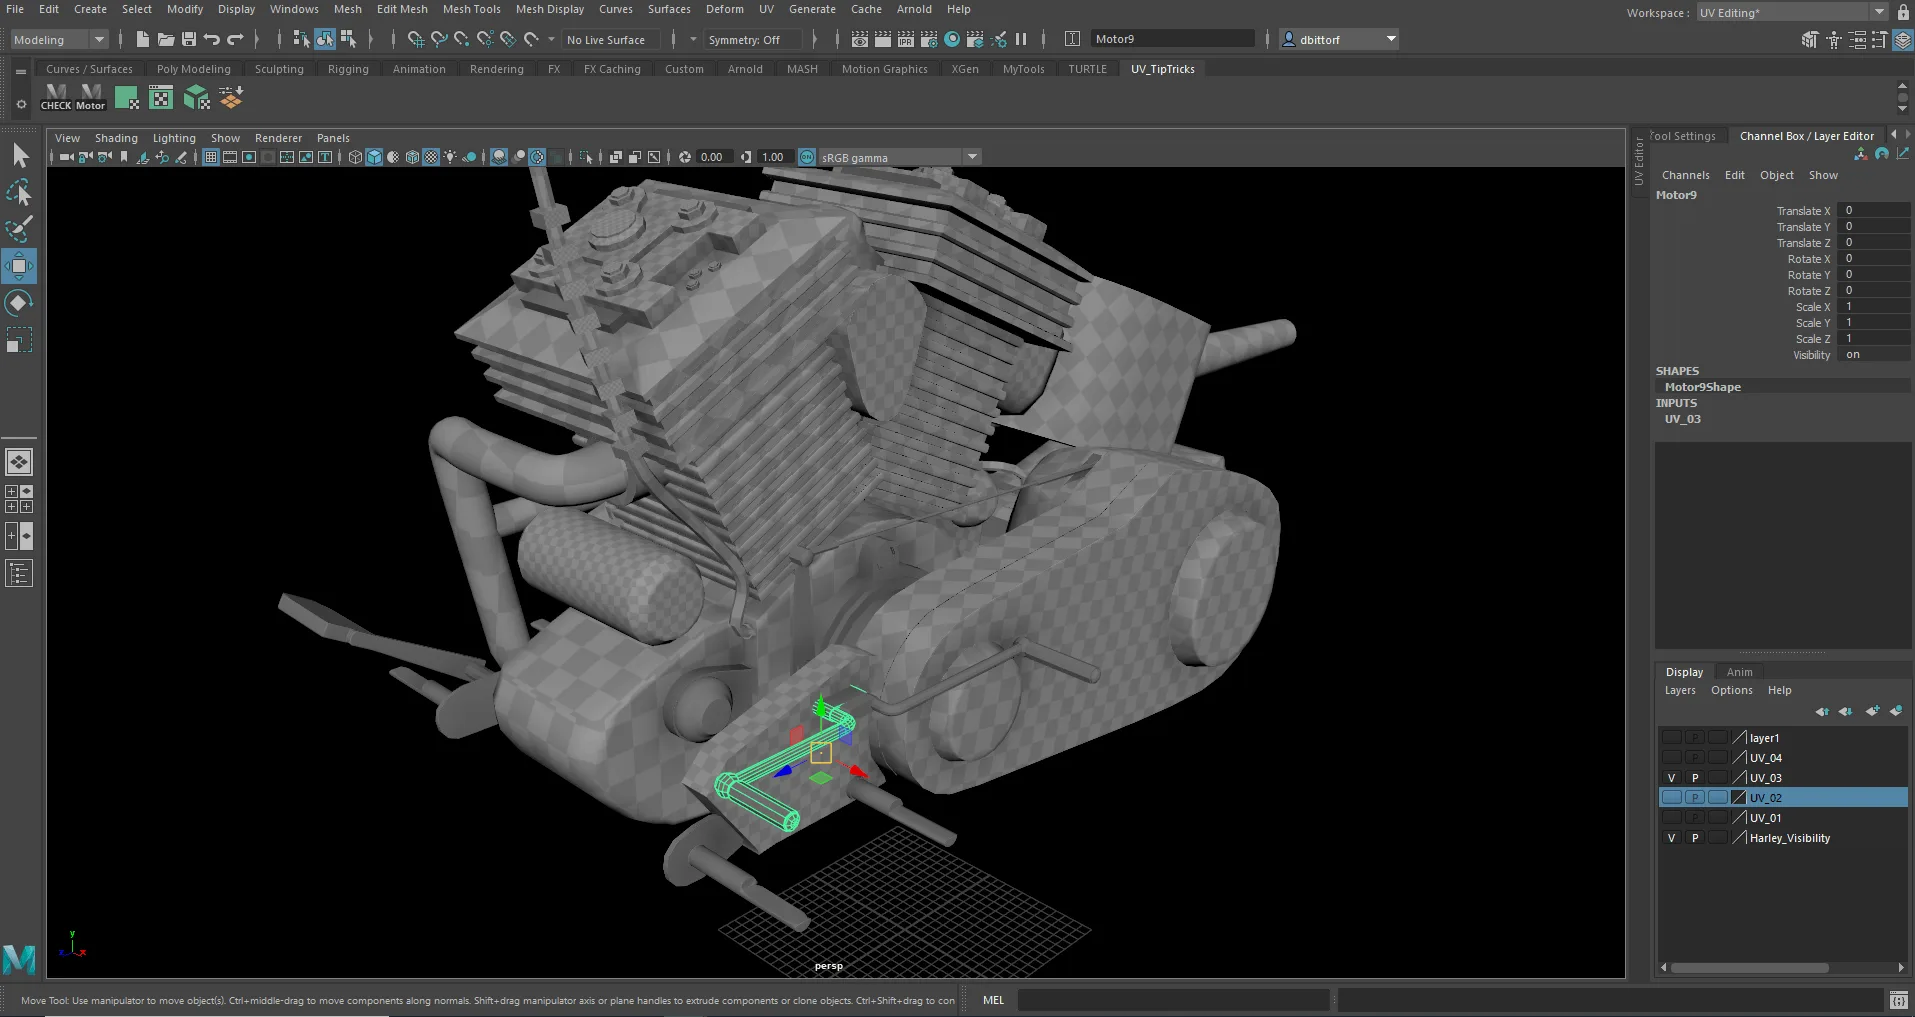Viewport: 1915px width, 1017px height.
Task: Activate the Lasso select tool
Action: pyautogui.click(x=19, y=192)
